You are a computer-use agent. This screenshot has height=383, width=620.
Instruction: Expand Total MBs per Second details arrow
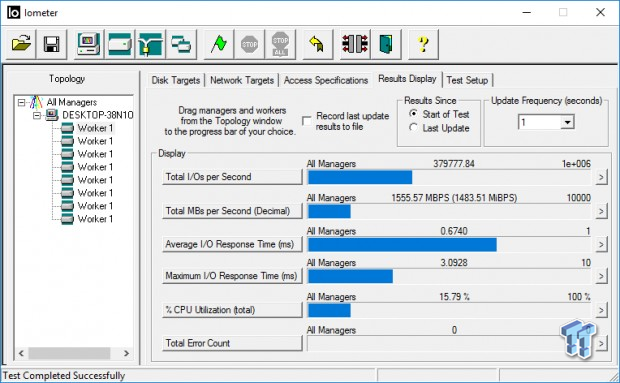pos(601,211)
